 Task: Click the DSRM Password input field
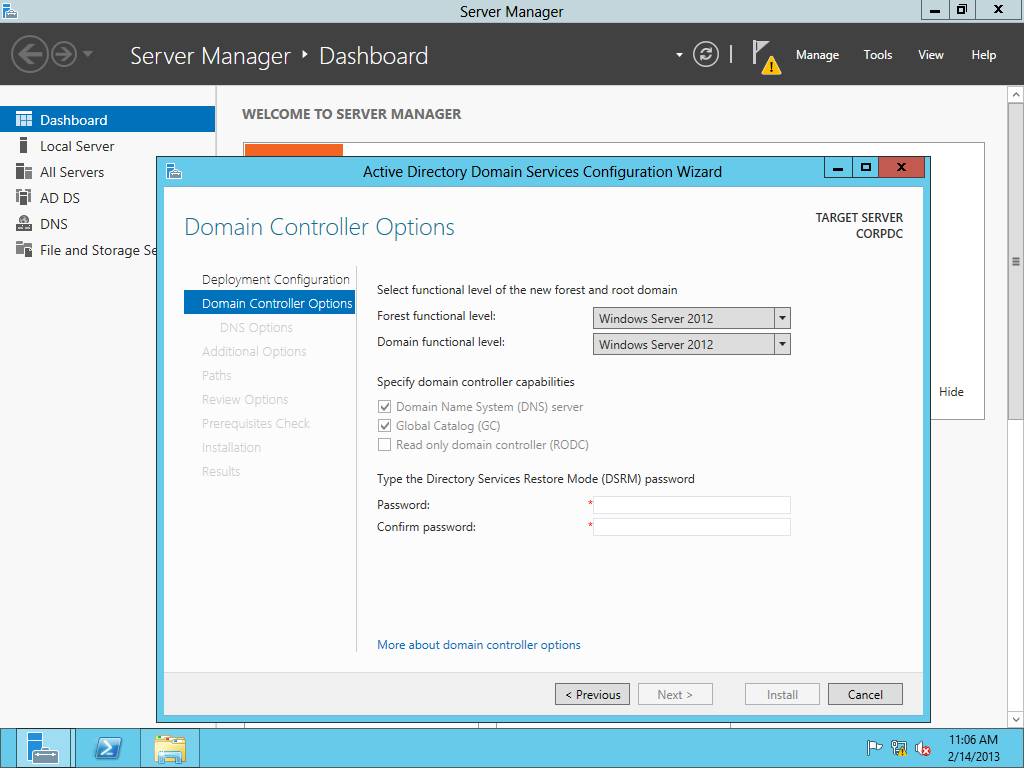click(x=692, y=505)
